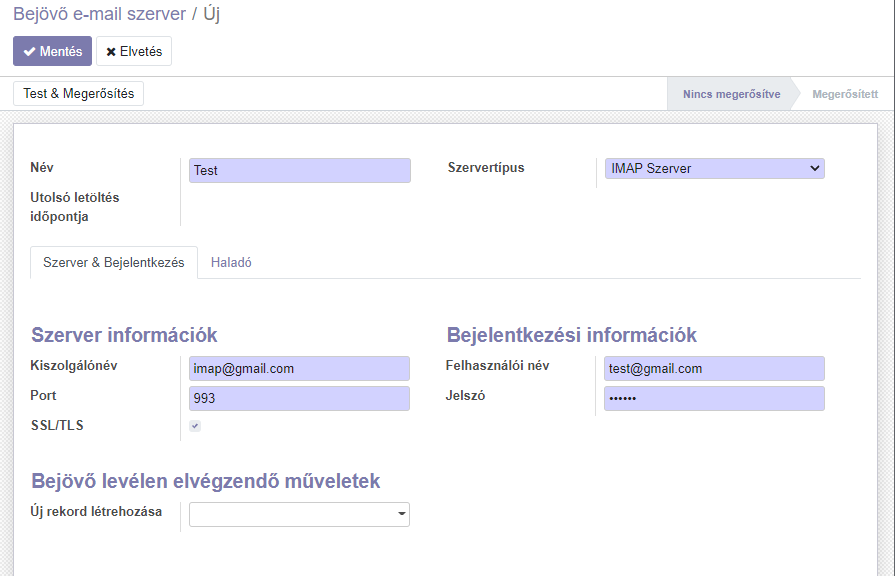Open the Szervertípus IMAP Szerver dropdown

click(x=715, y=168)
